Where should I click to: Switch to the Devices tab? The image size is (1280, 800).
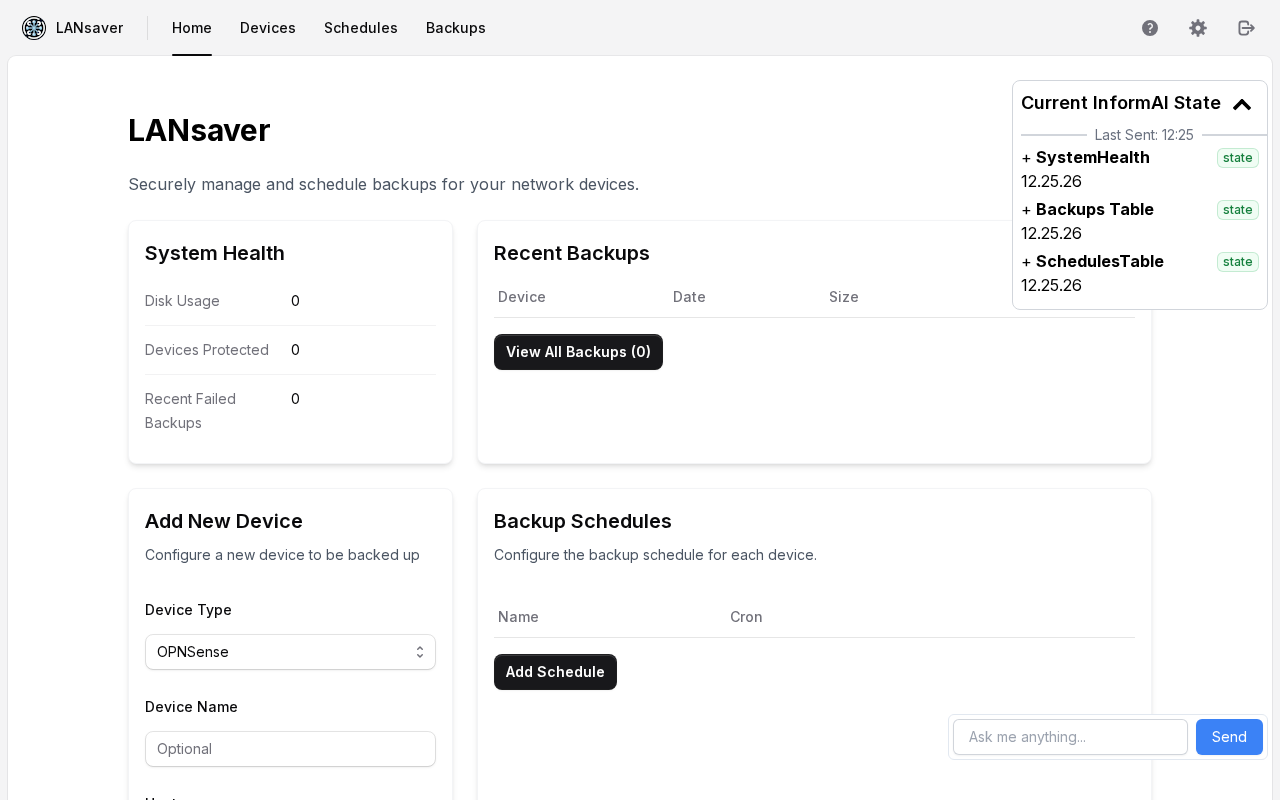click(268, 28)
